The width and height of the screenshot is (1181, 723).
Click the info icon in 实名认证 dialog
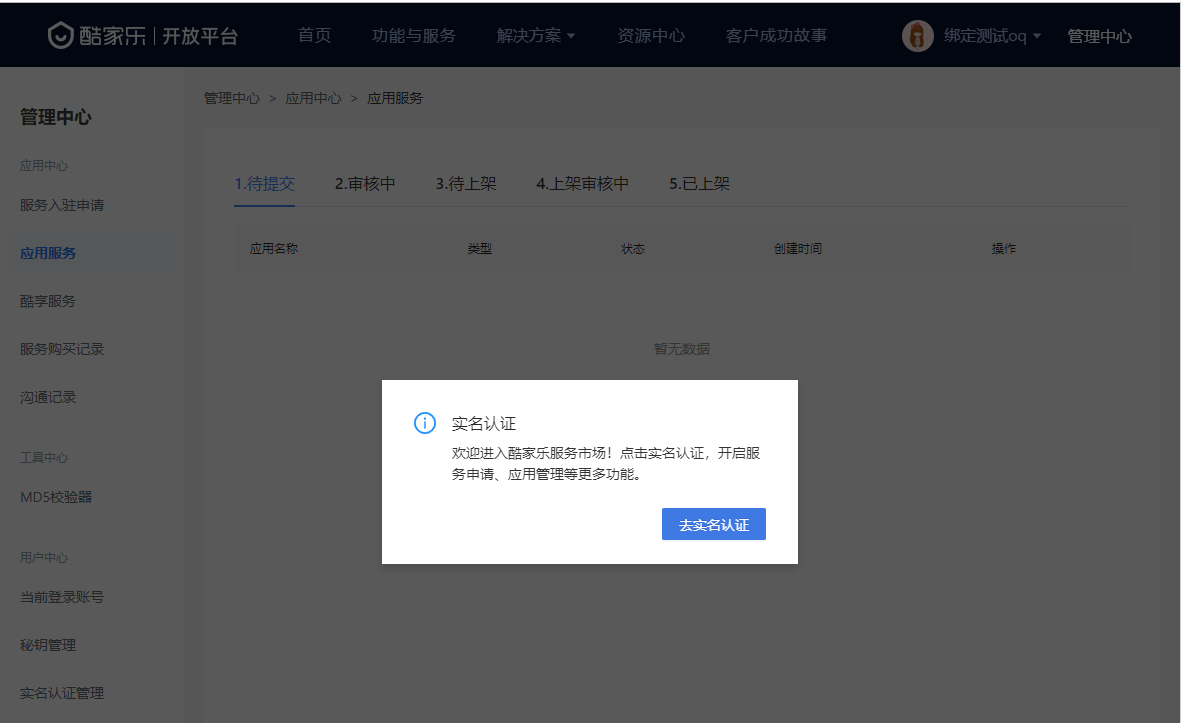[x=425, y=423]
